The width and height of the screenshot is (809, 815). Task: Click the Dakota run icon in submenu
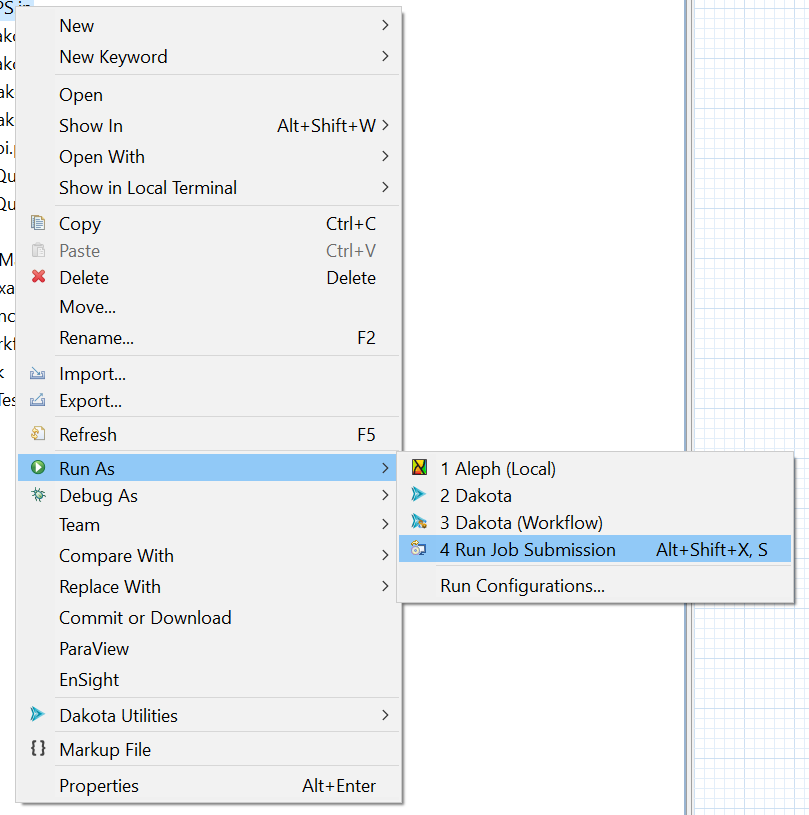(419, 495)
